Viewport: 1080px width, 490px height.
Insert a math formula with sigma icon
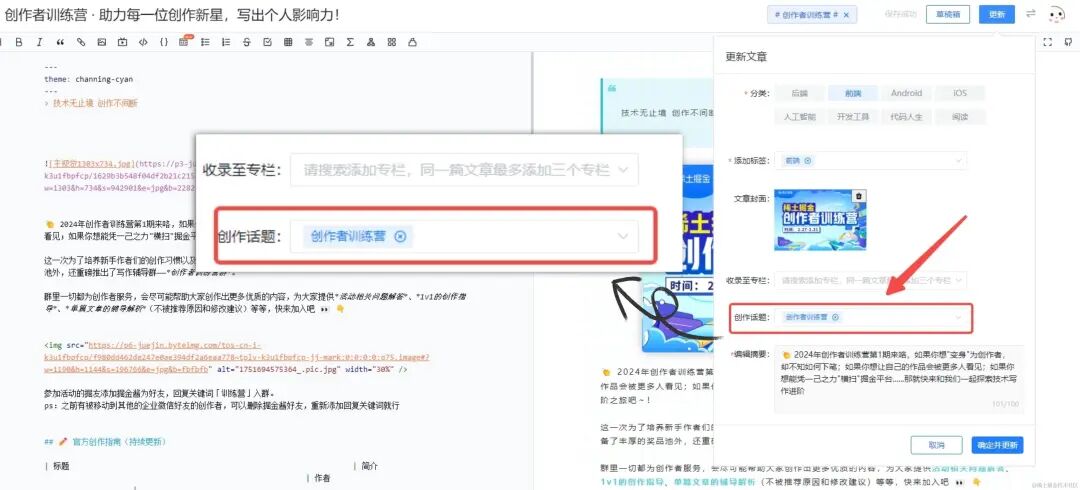[x=350, y=43]
